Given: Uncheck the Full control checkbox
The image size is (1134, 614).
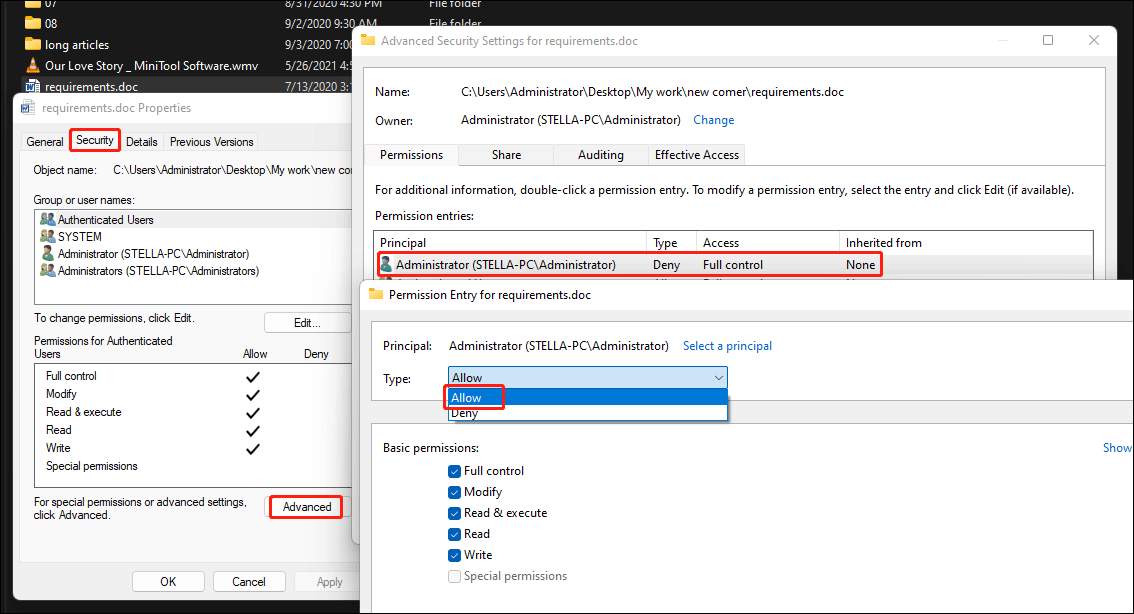Looking at the screenshot, I should point(455,471).
